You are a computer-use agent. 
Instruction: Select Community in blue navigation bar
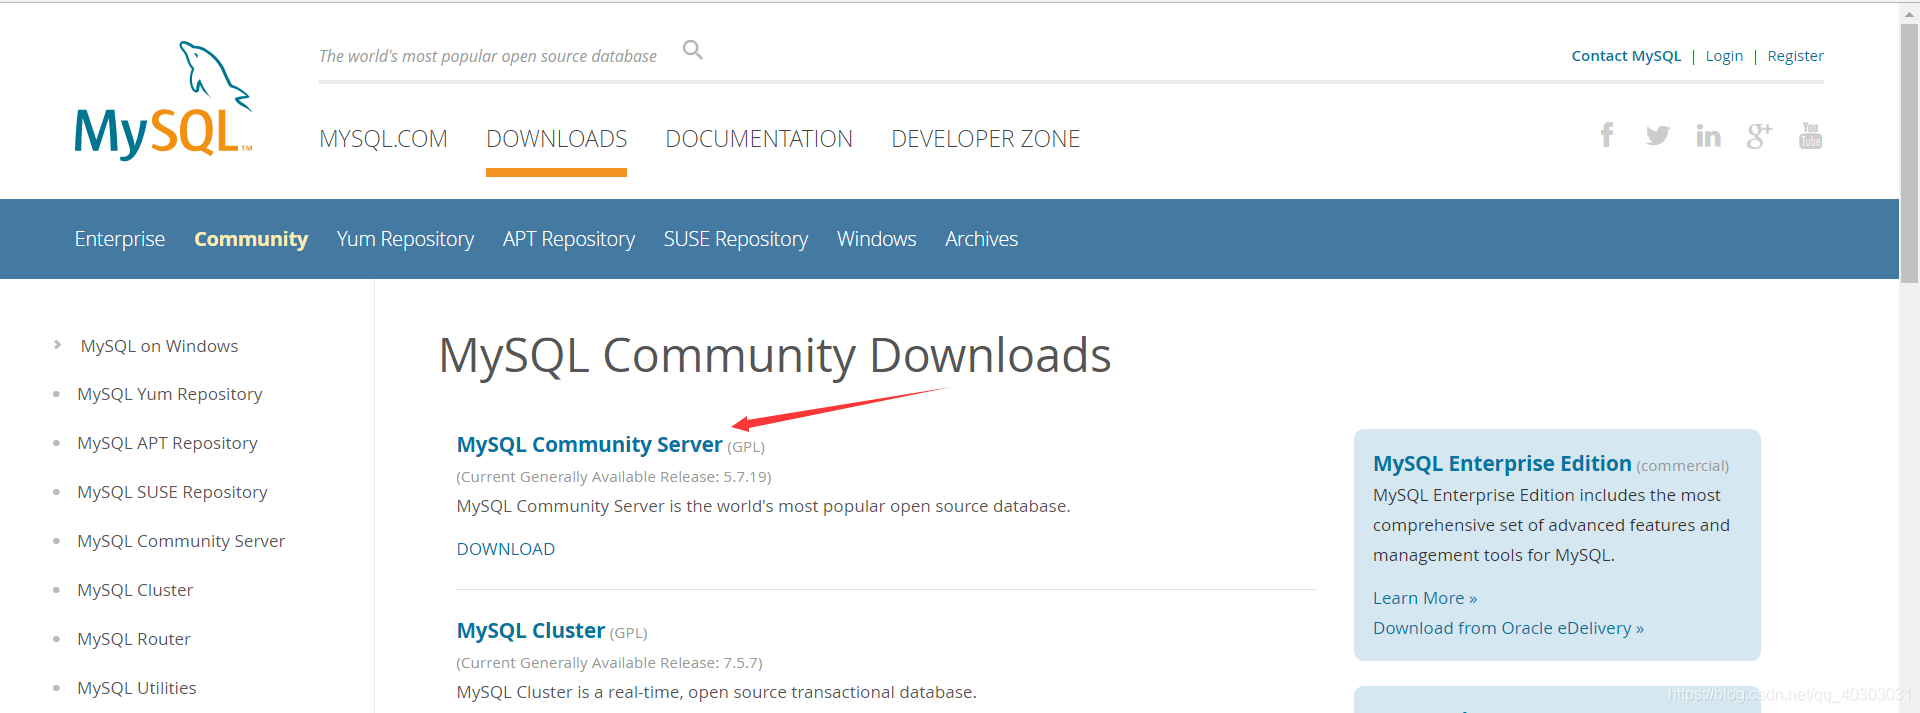point(251,239)
